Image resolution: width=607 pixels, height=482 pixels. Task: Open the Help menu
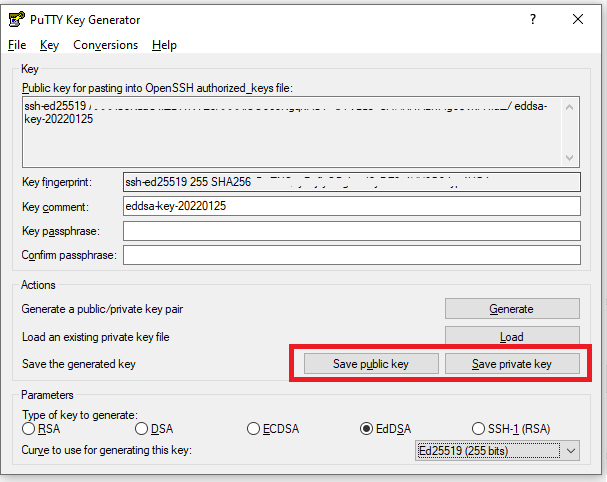coord(164,45)
